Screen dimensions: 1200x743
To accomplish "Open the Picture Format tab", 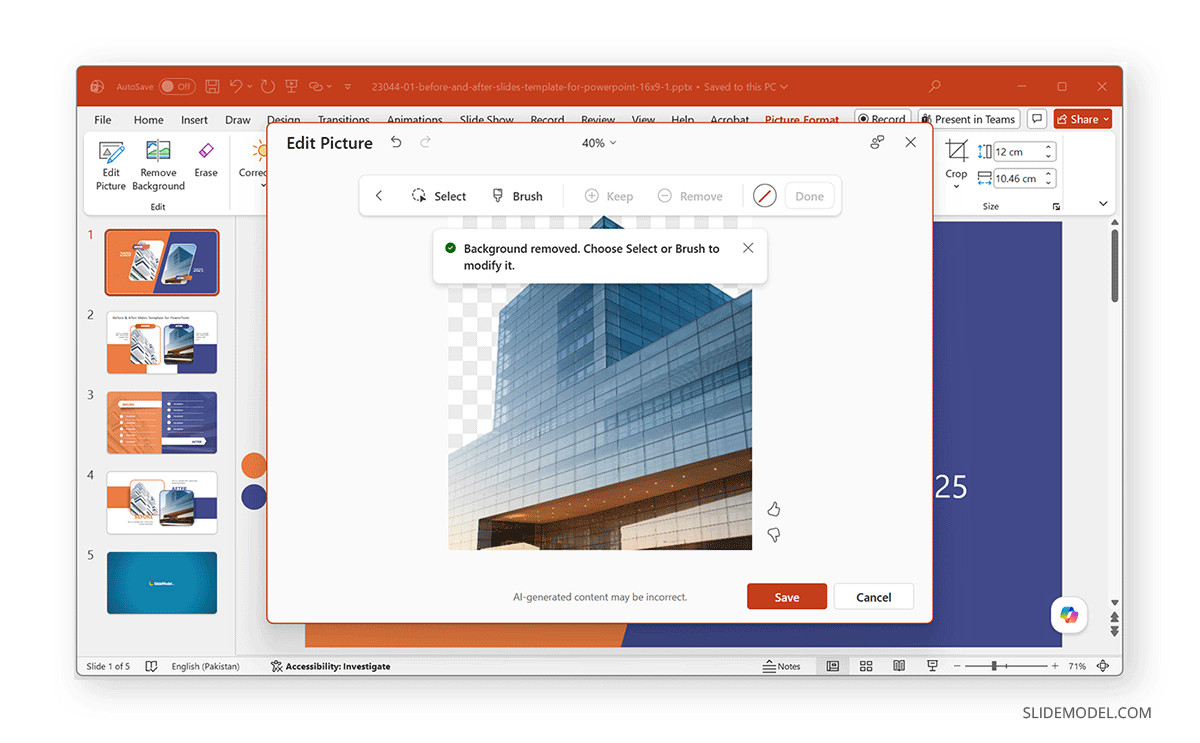I will [x=802, y=119].
